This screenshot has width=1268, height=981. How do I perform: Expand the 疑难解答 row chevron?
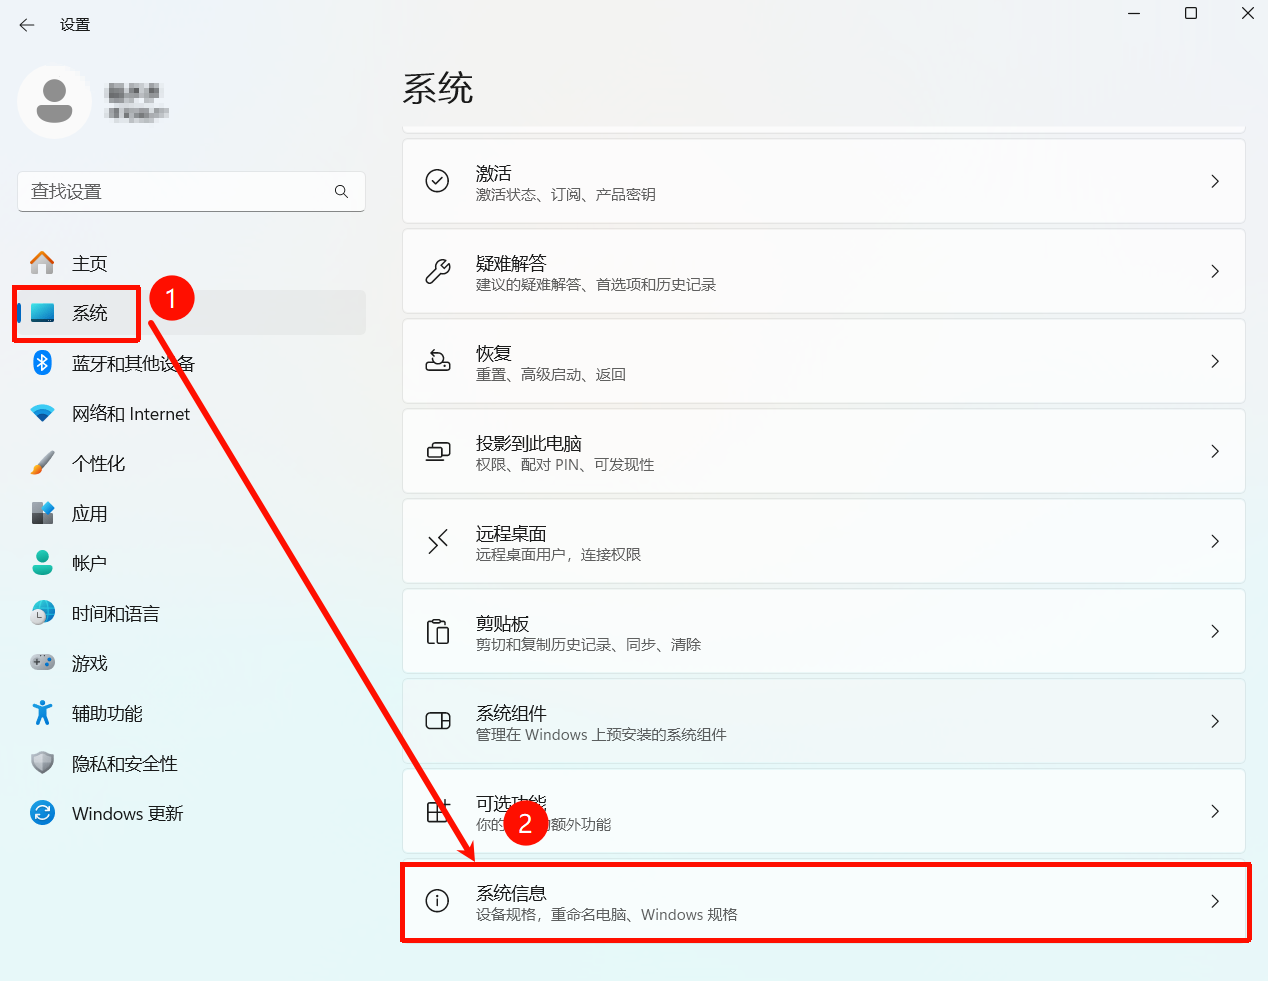(x=1215, y=271)
